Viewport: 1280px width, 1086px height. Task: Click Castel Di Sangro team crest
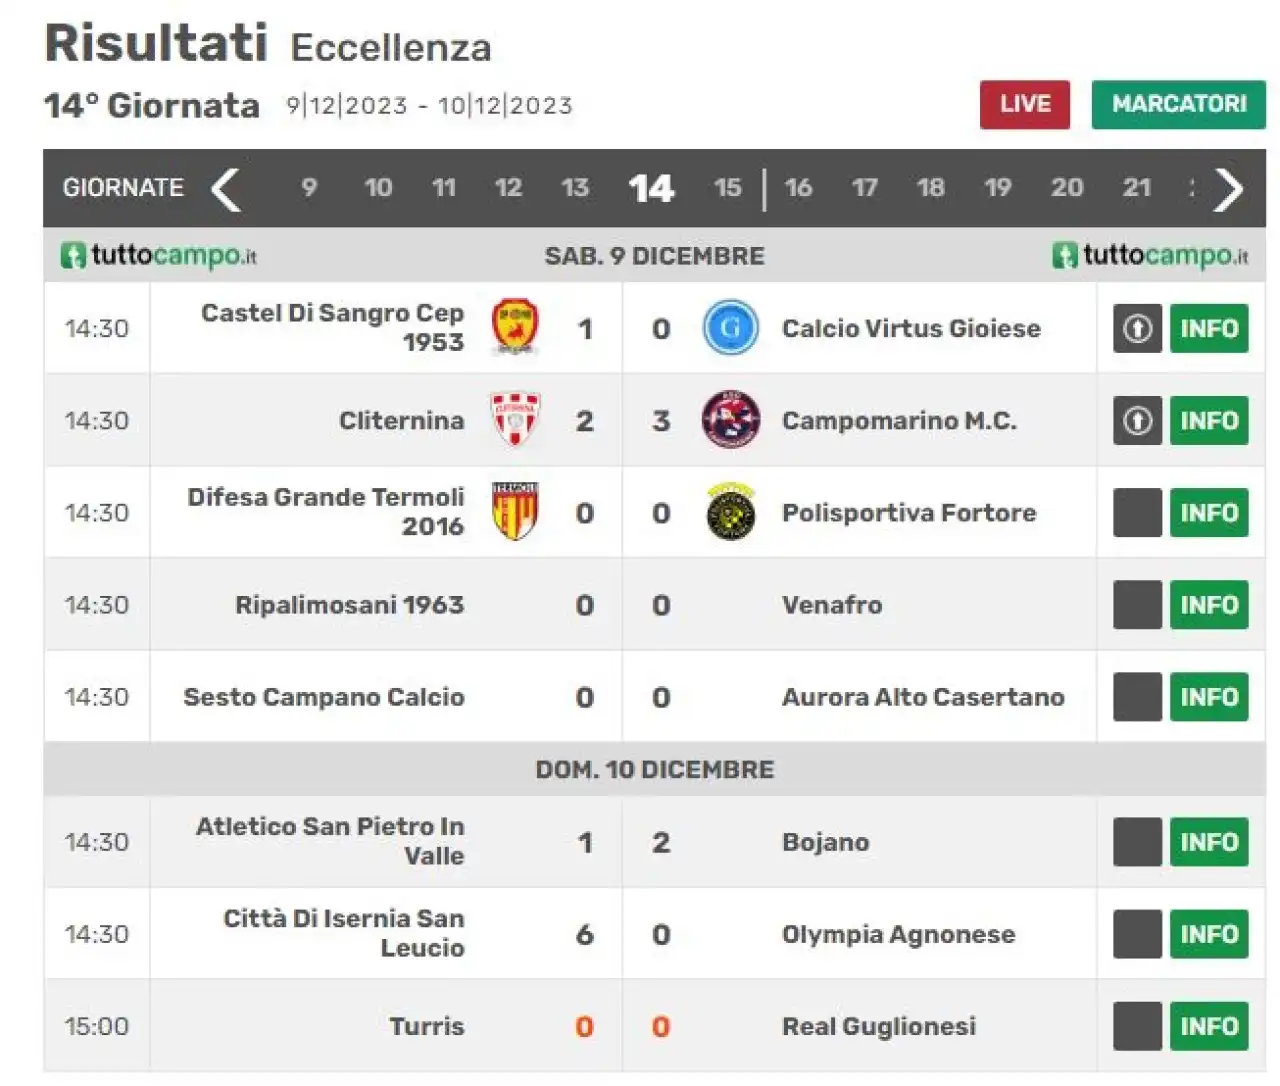[x=516, y=327]
